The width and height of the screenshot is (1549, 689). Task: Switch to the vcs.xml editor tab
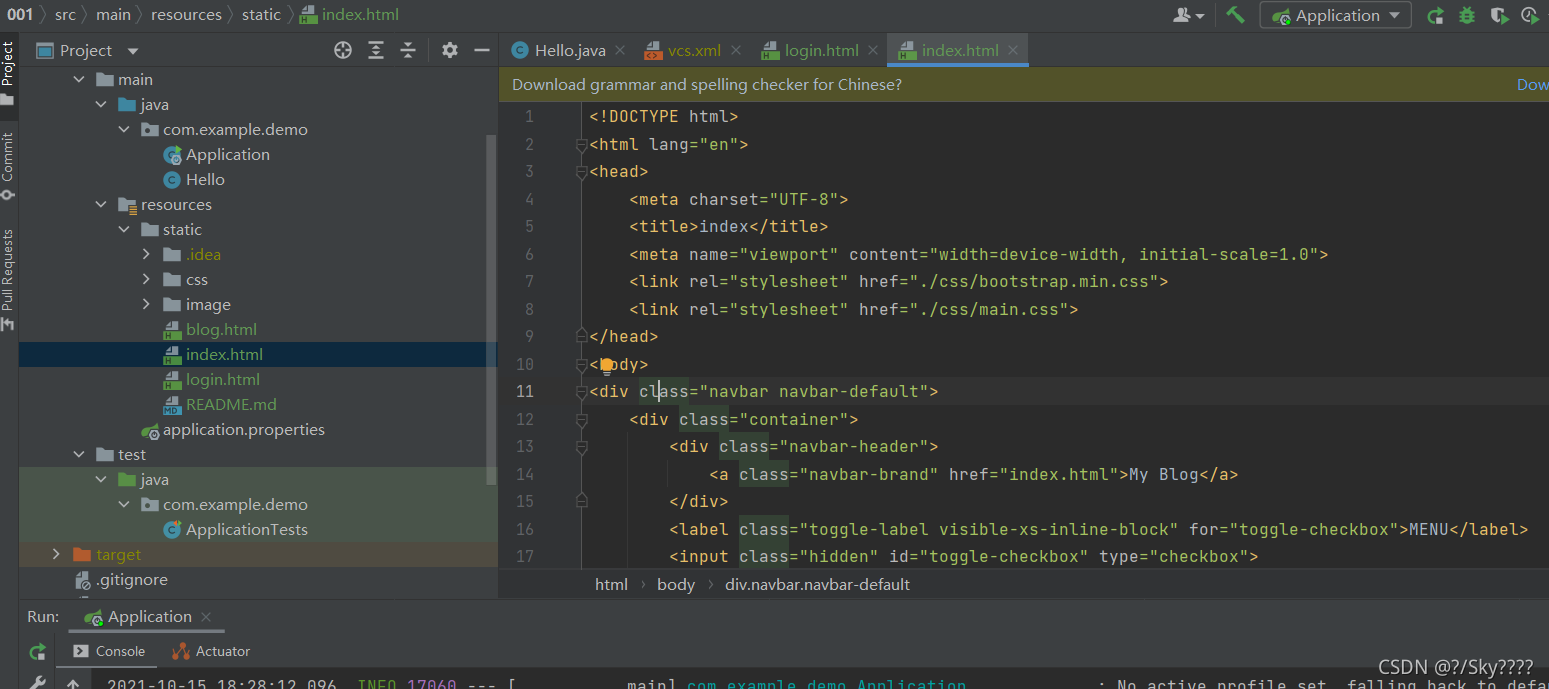694,50
